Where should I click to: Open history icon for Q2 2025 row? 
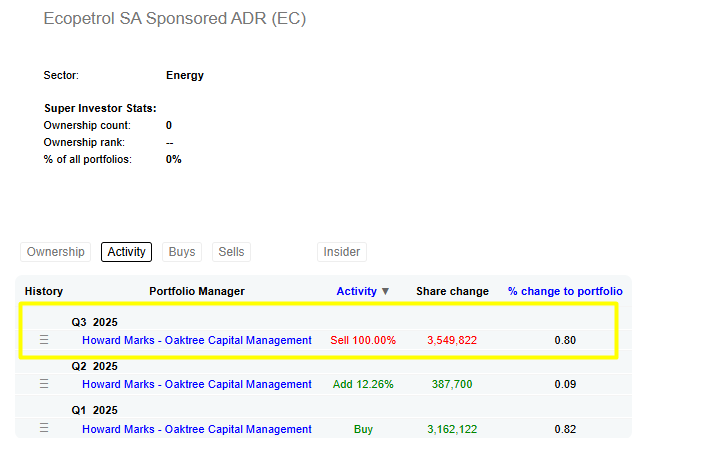point(44,384)
